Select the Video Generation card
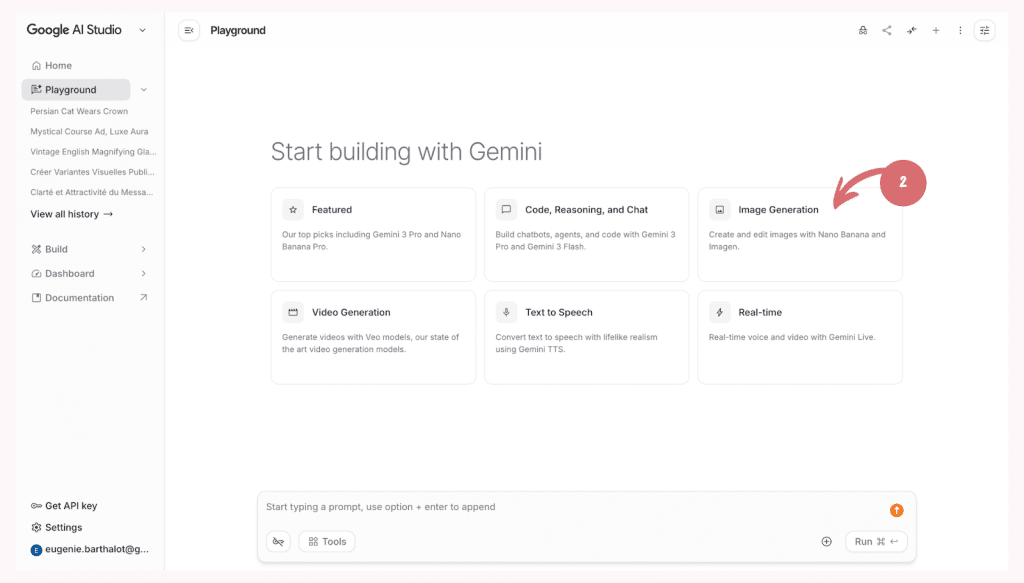1024x583 pixels. point(374,338)
